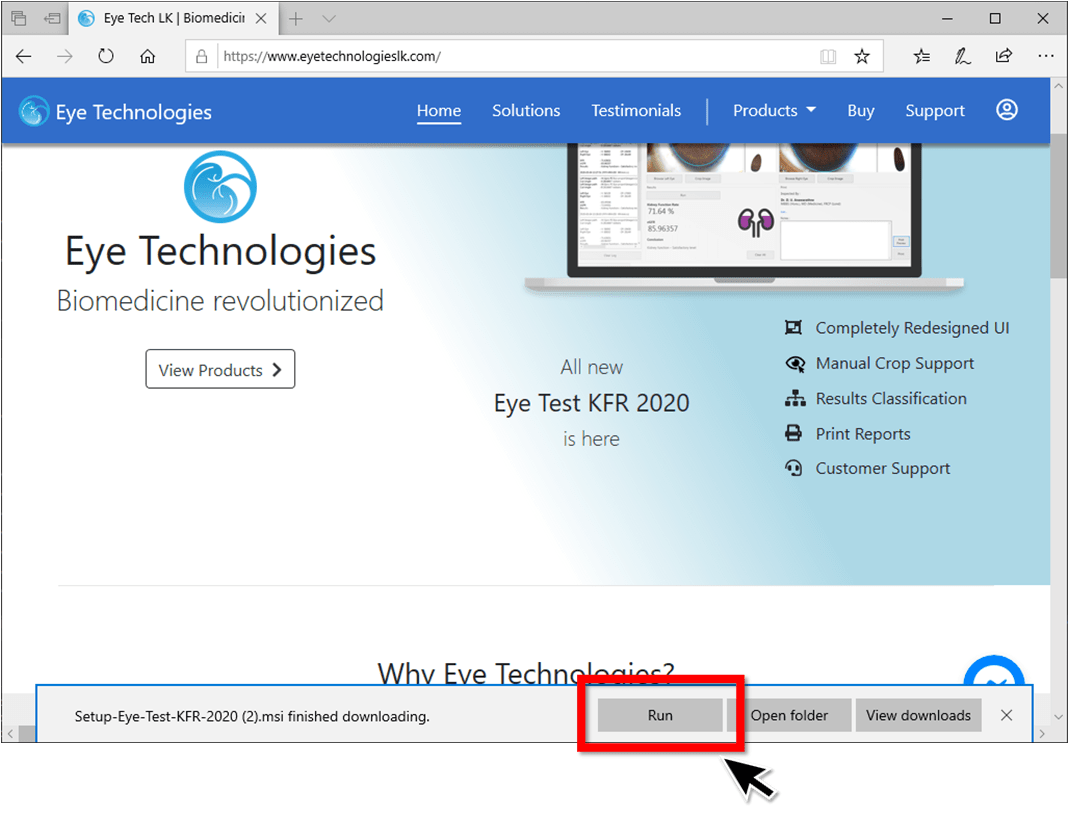Click the Results Classification hierarchy icon
This screenshot has width=1069, height=819.
click(x=795, y=398)
